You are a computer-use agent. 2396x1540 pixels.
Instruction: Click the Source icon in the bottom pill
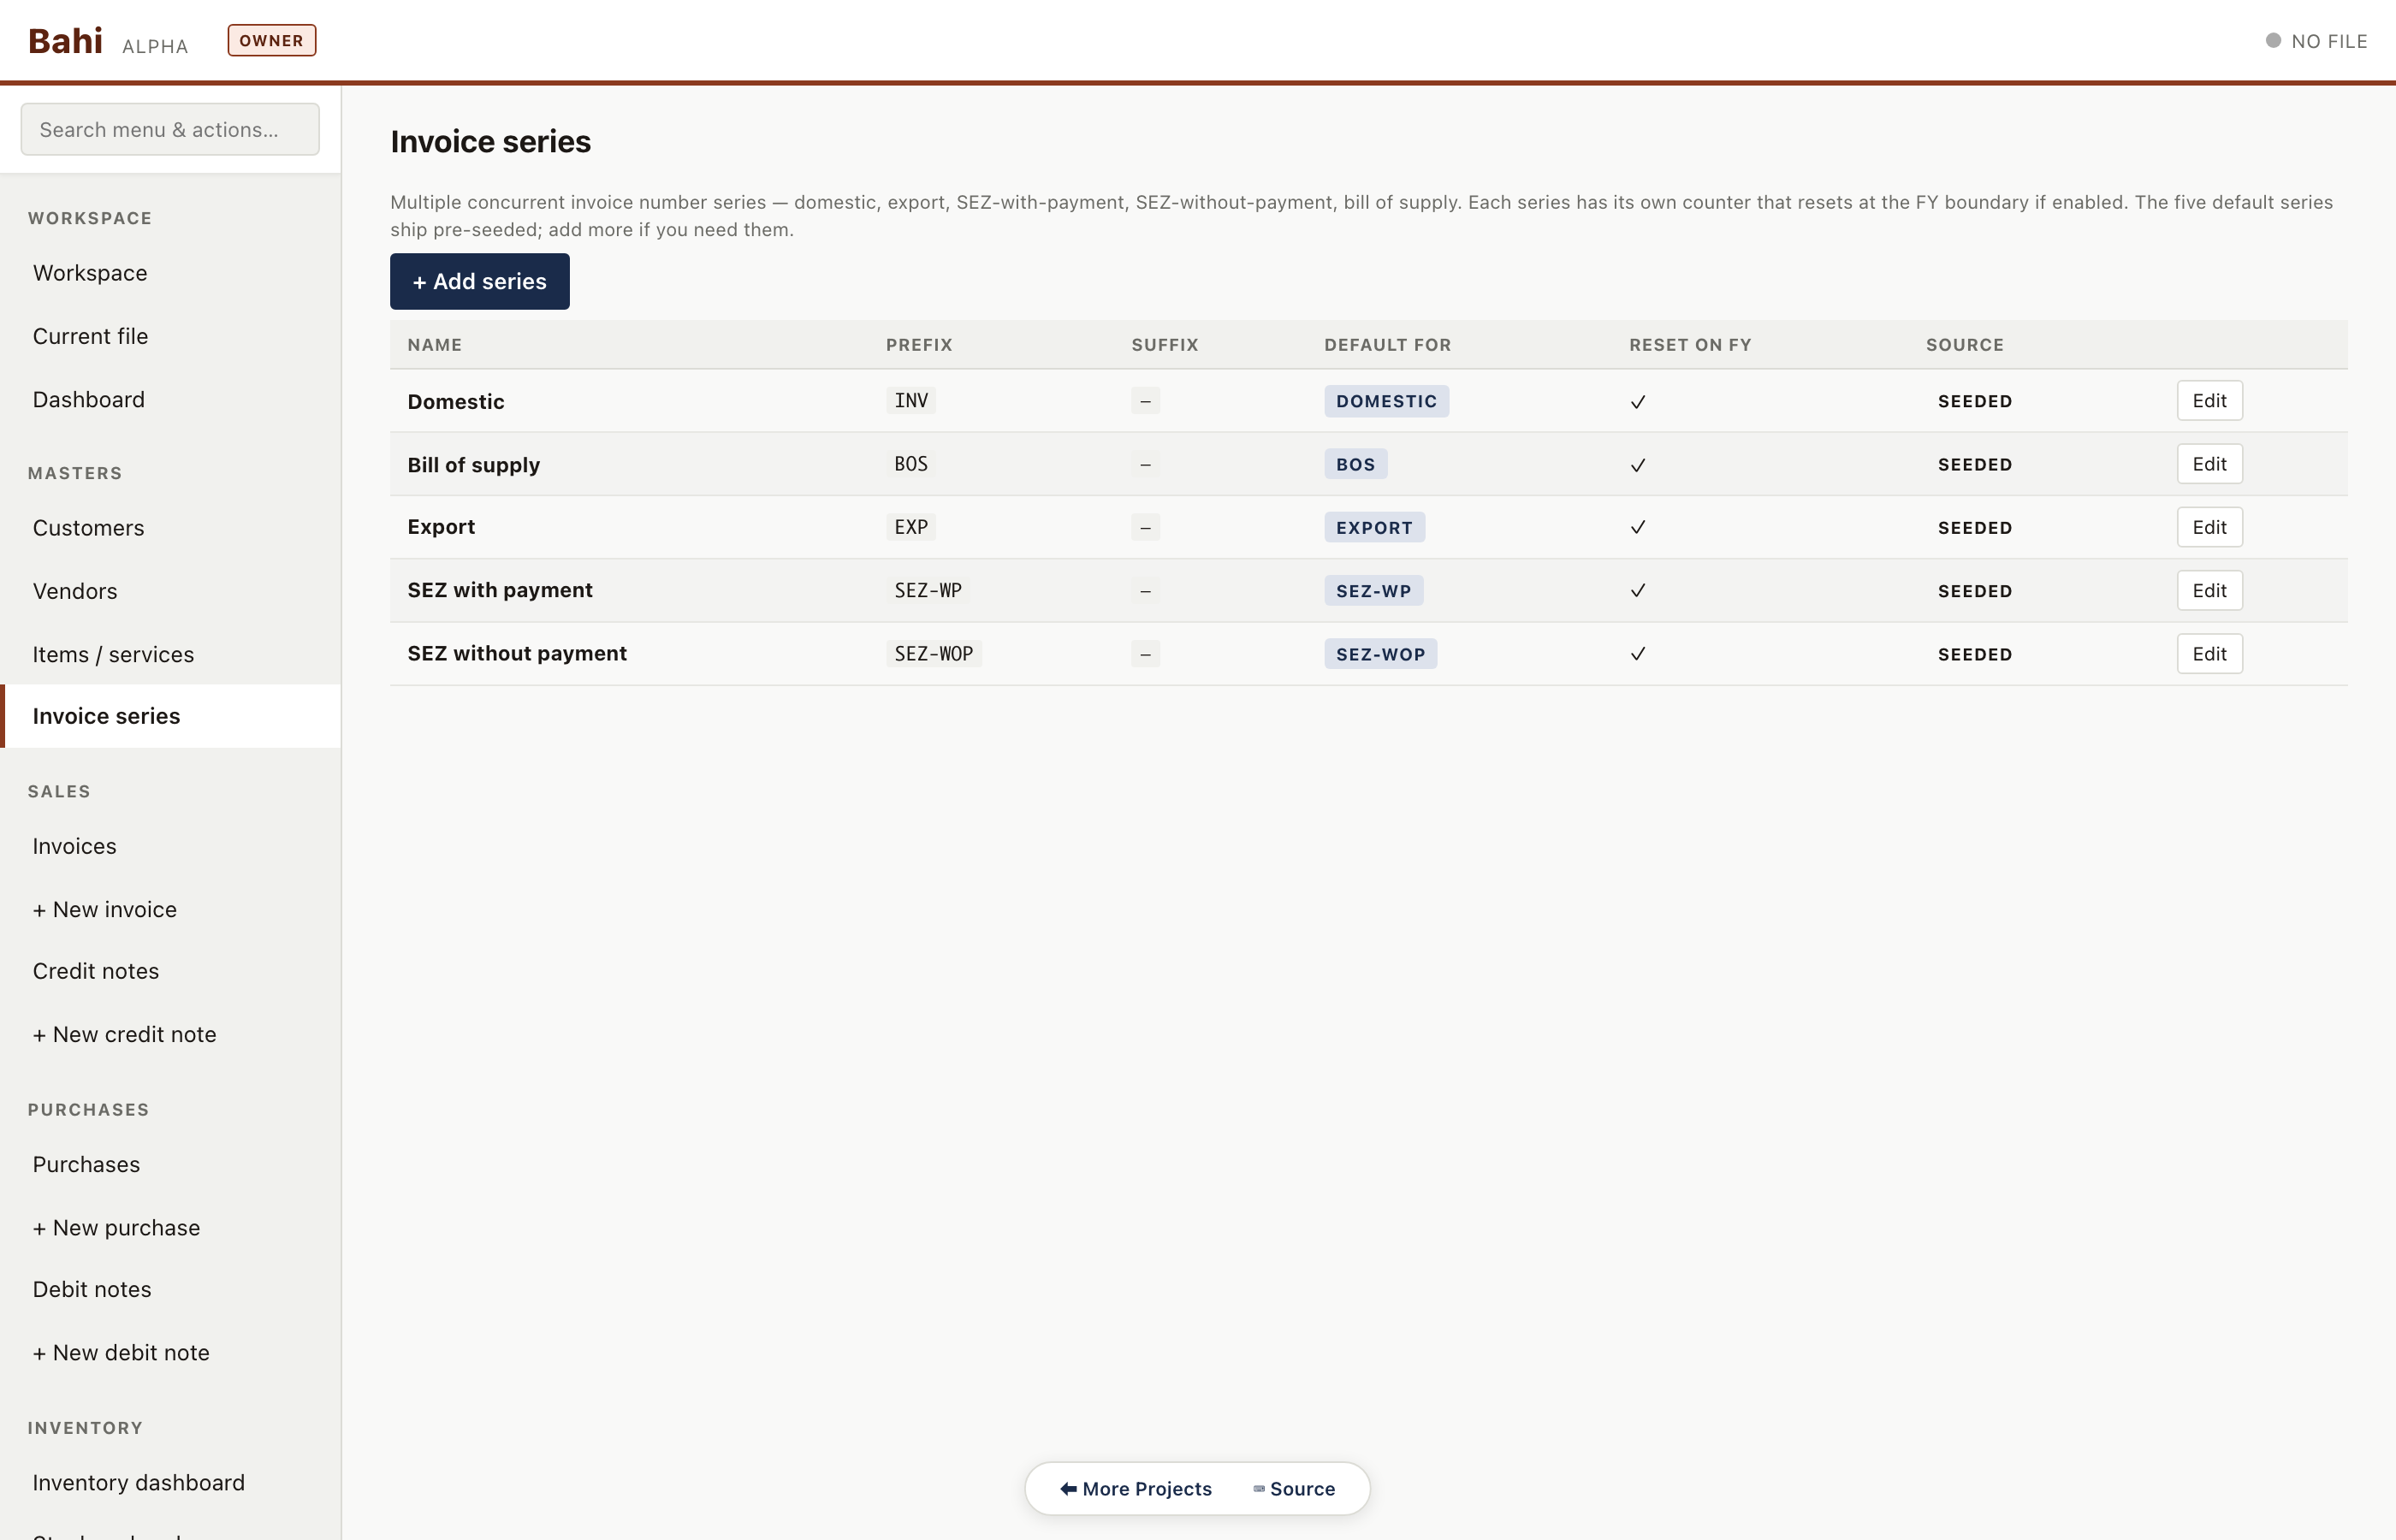1257,1488
